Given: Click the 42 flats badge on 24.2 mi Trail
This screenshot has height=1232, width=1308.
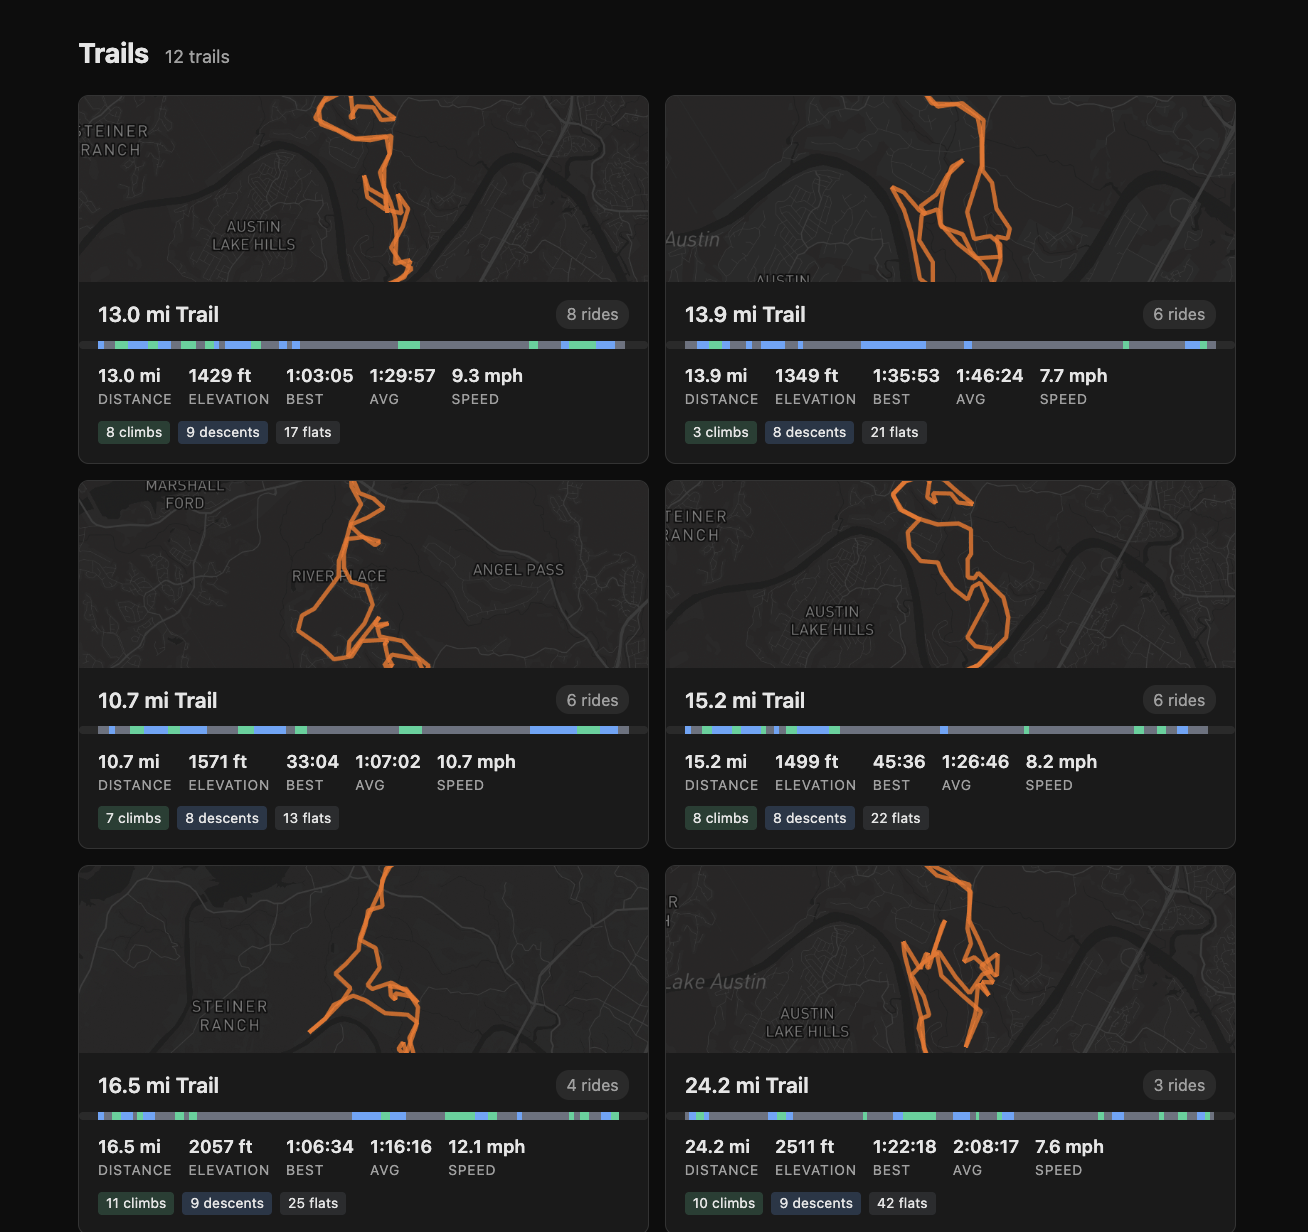Looking at the screenshot, I should [901, 1203].
